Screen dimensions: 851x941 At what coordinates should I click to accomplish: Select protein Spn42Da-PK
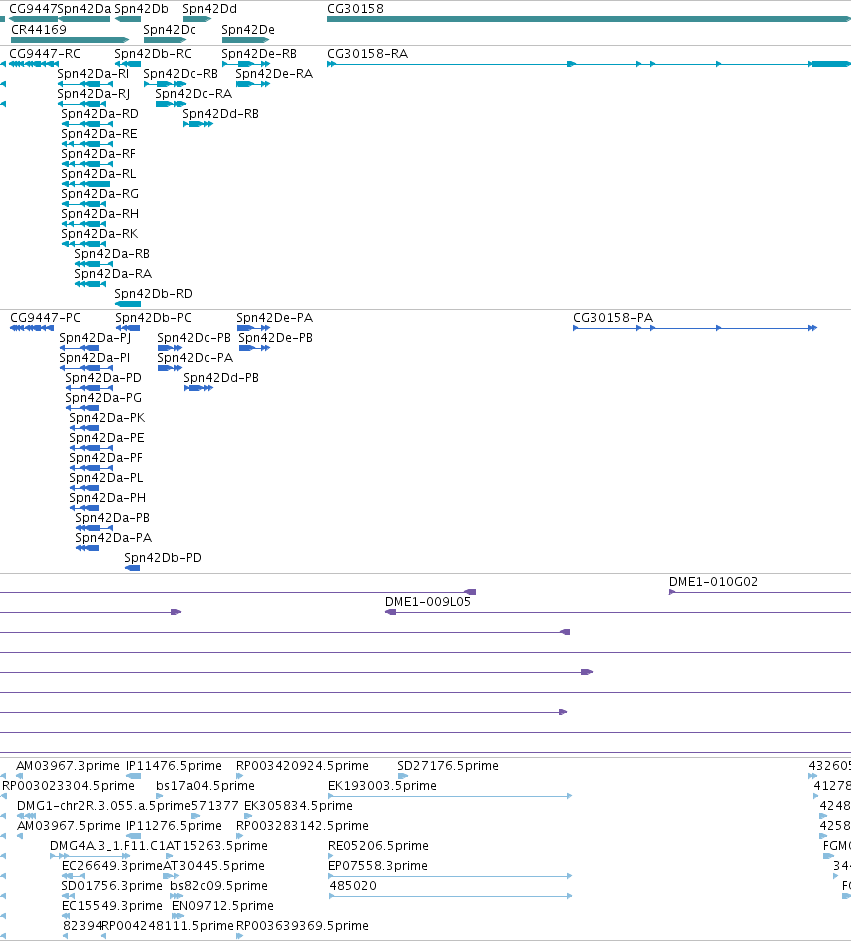(x=107, y=418)
